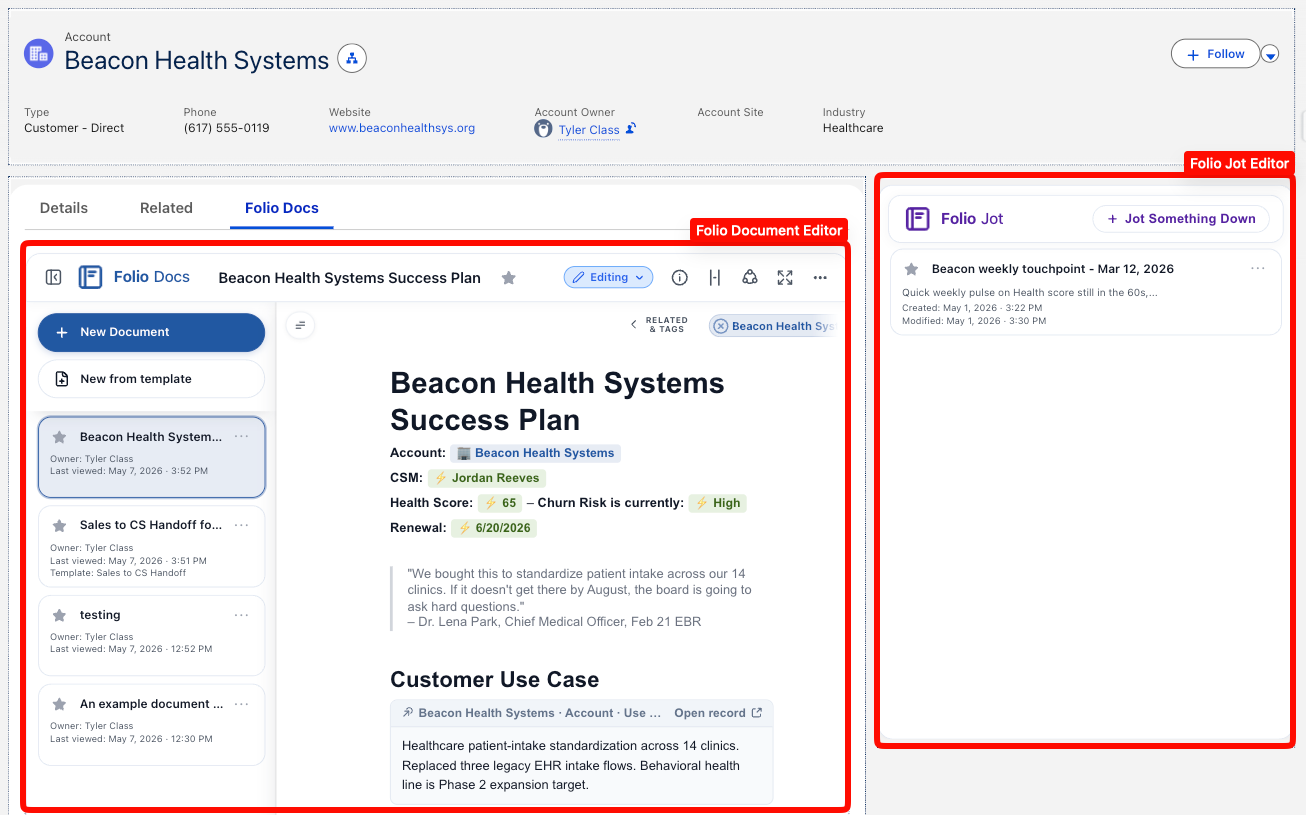Open the Sales to CS Handoff document

coord(151,546)
